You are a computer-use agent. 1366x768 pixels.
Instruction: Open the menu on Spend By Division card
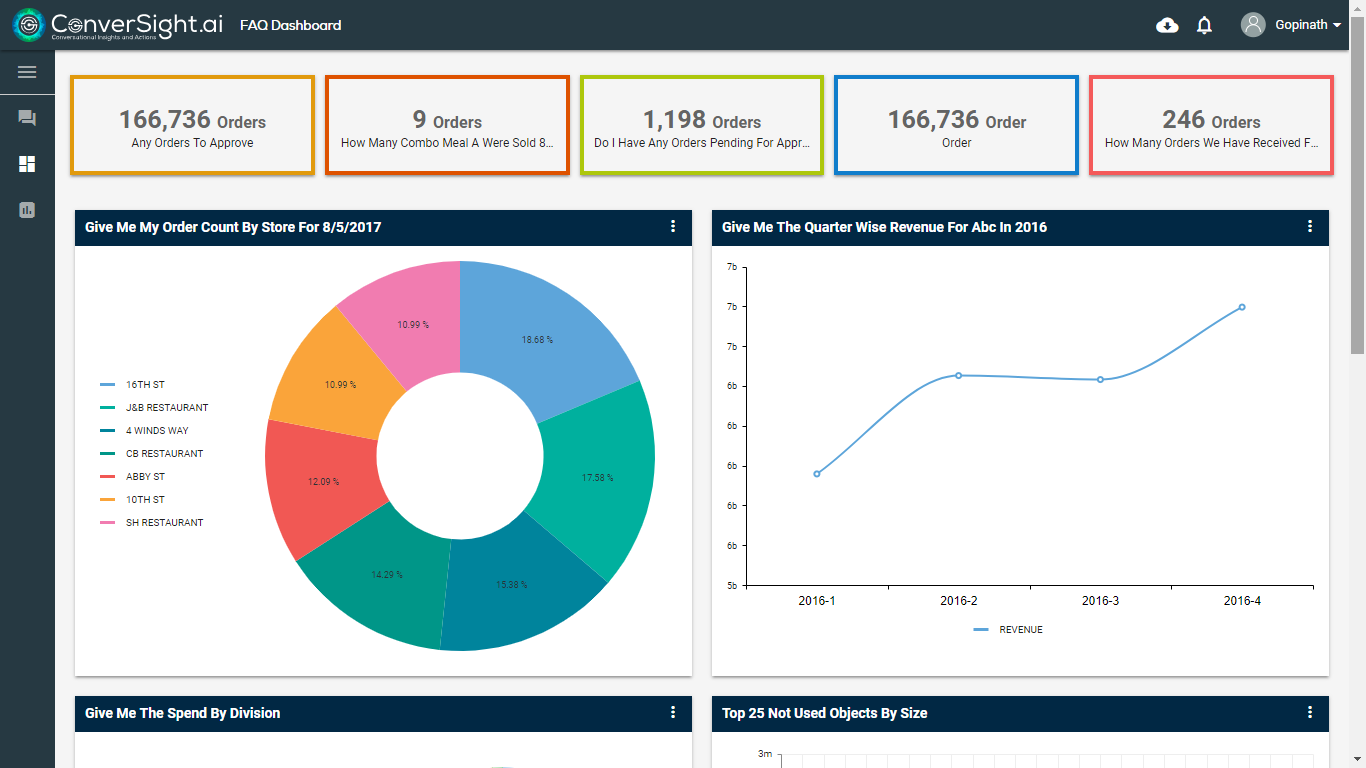point(673,713)
